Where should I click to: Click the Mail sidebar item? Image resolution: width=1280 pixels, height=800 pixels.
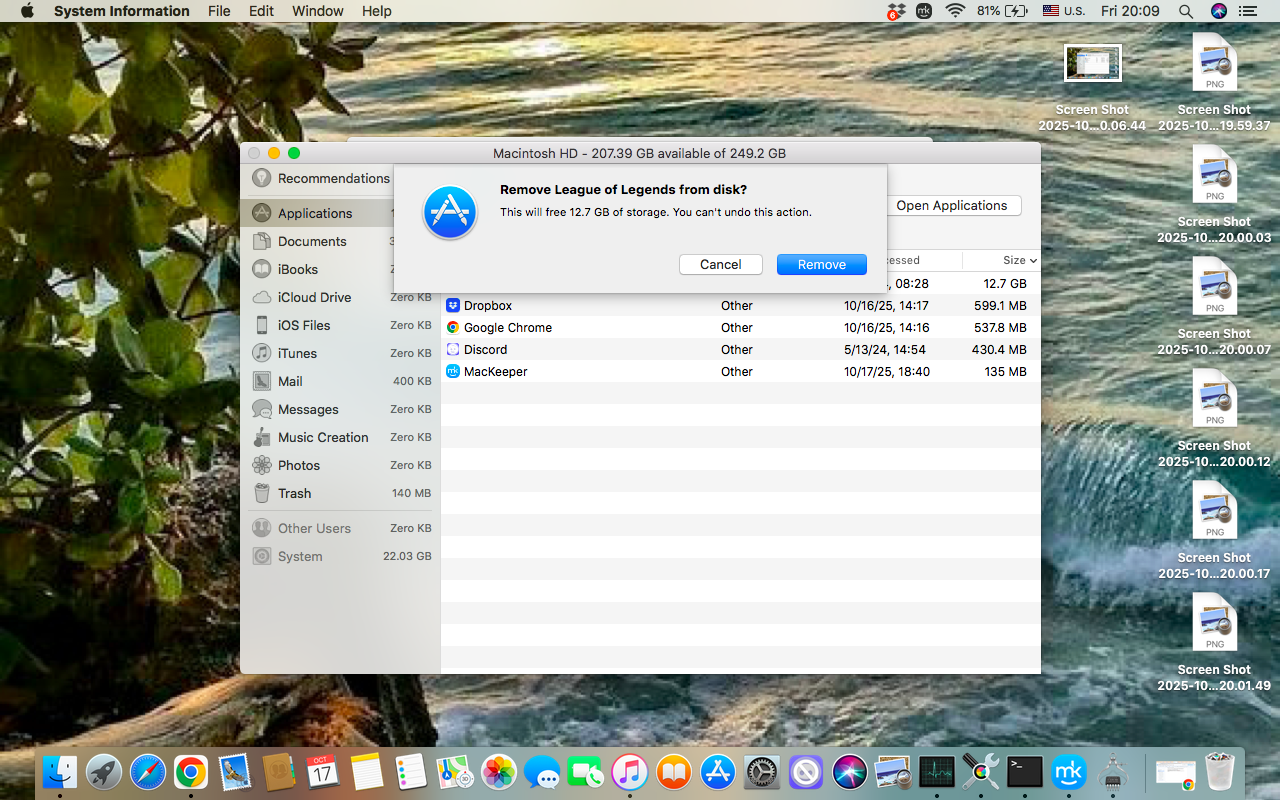pos(290,382)
